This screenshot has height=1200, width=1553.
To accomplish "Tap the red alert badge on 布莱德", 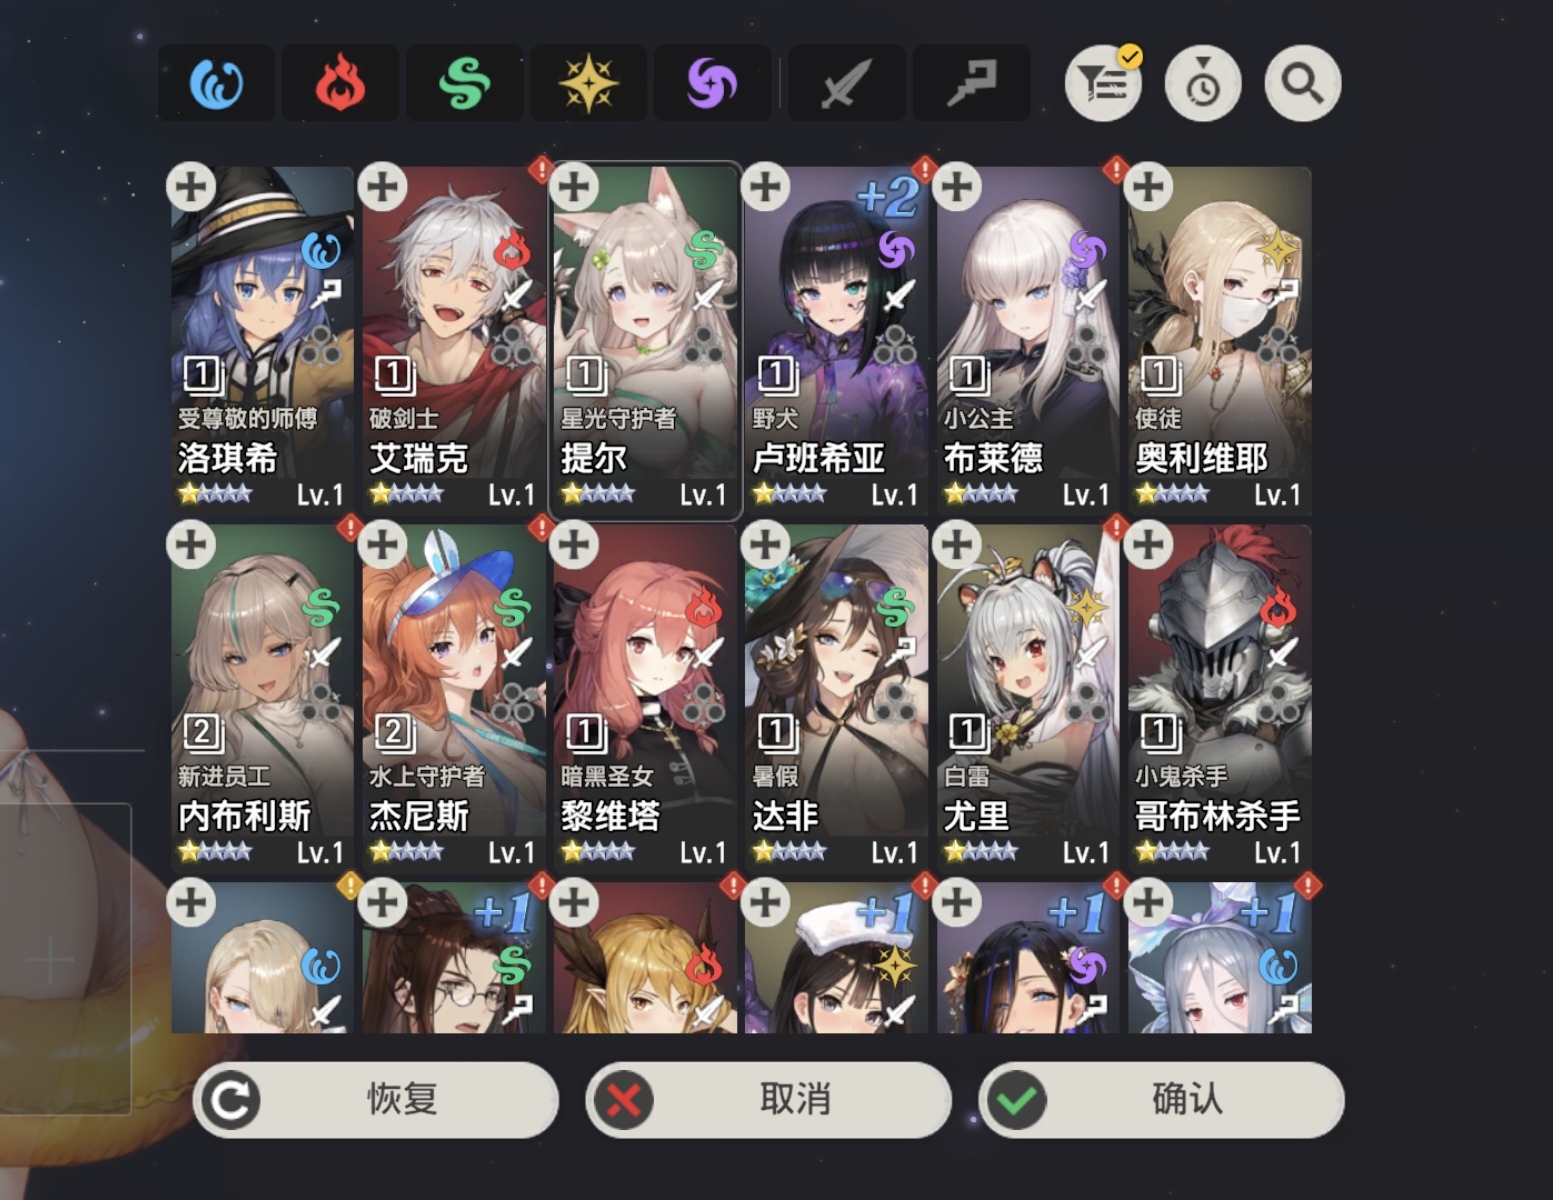I will coord(1116,170).
